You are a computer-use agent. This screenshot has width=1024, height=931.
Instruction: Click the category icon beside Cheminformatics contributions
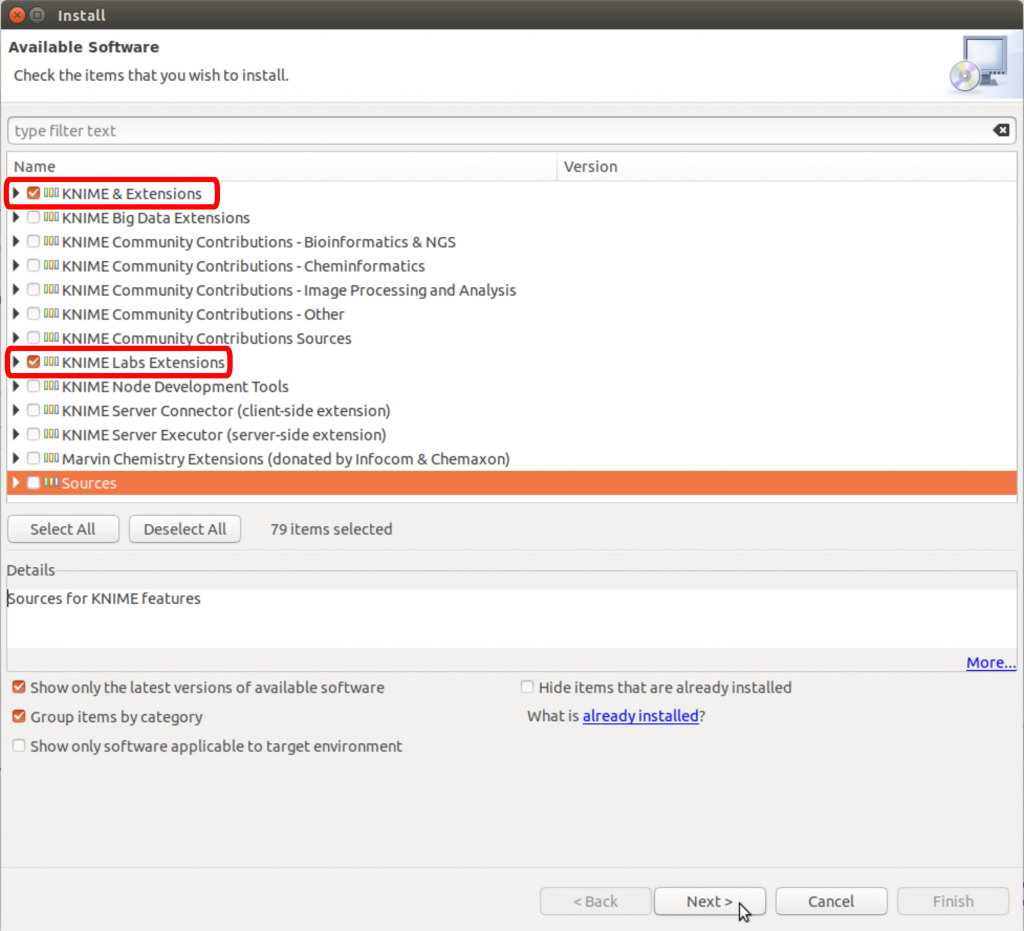(x=51, y=266)
